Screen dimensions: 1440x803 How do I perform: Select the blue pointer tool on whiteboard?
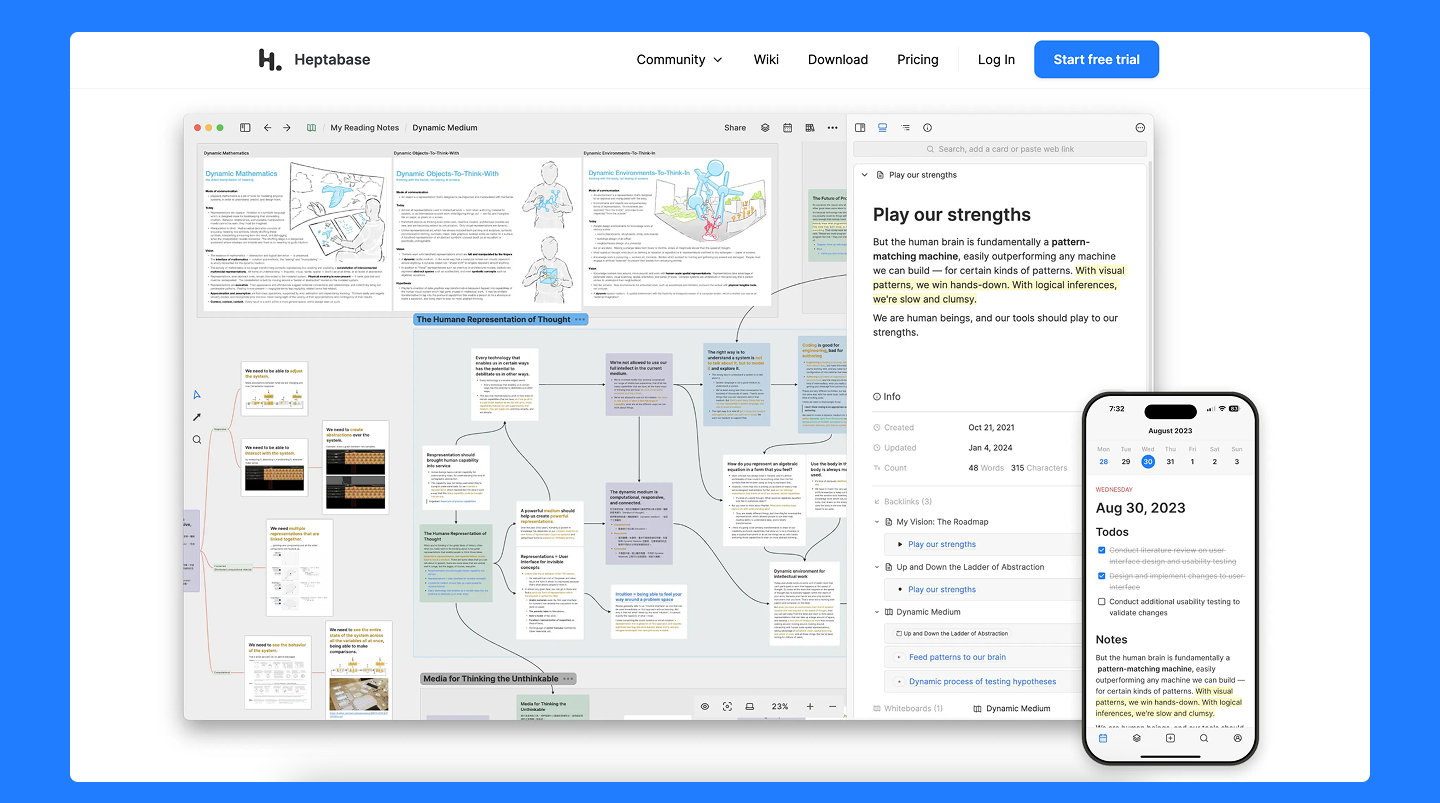[197, 395]
